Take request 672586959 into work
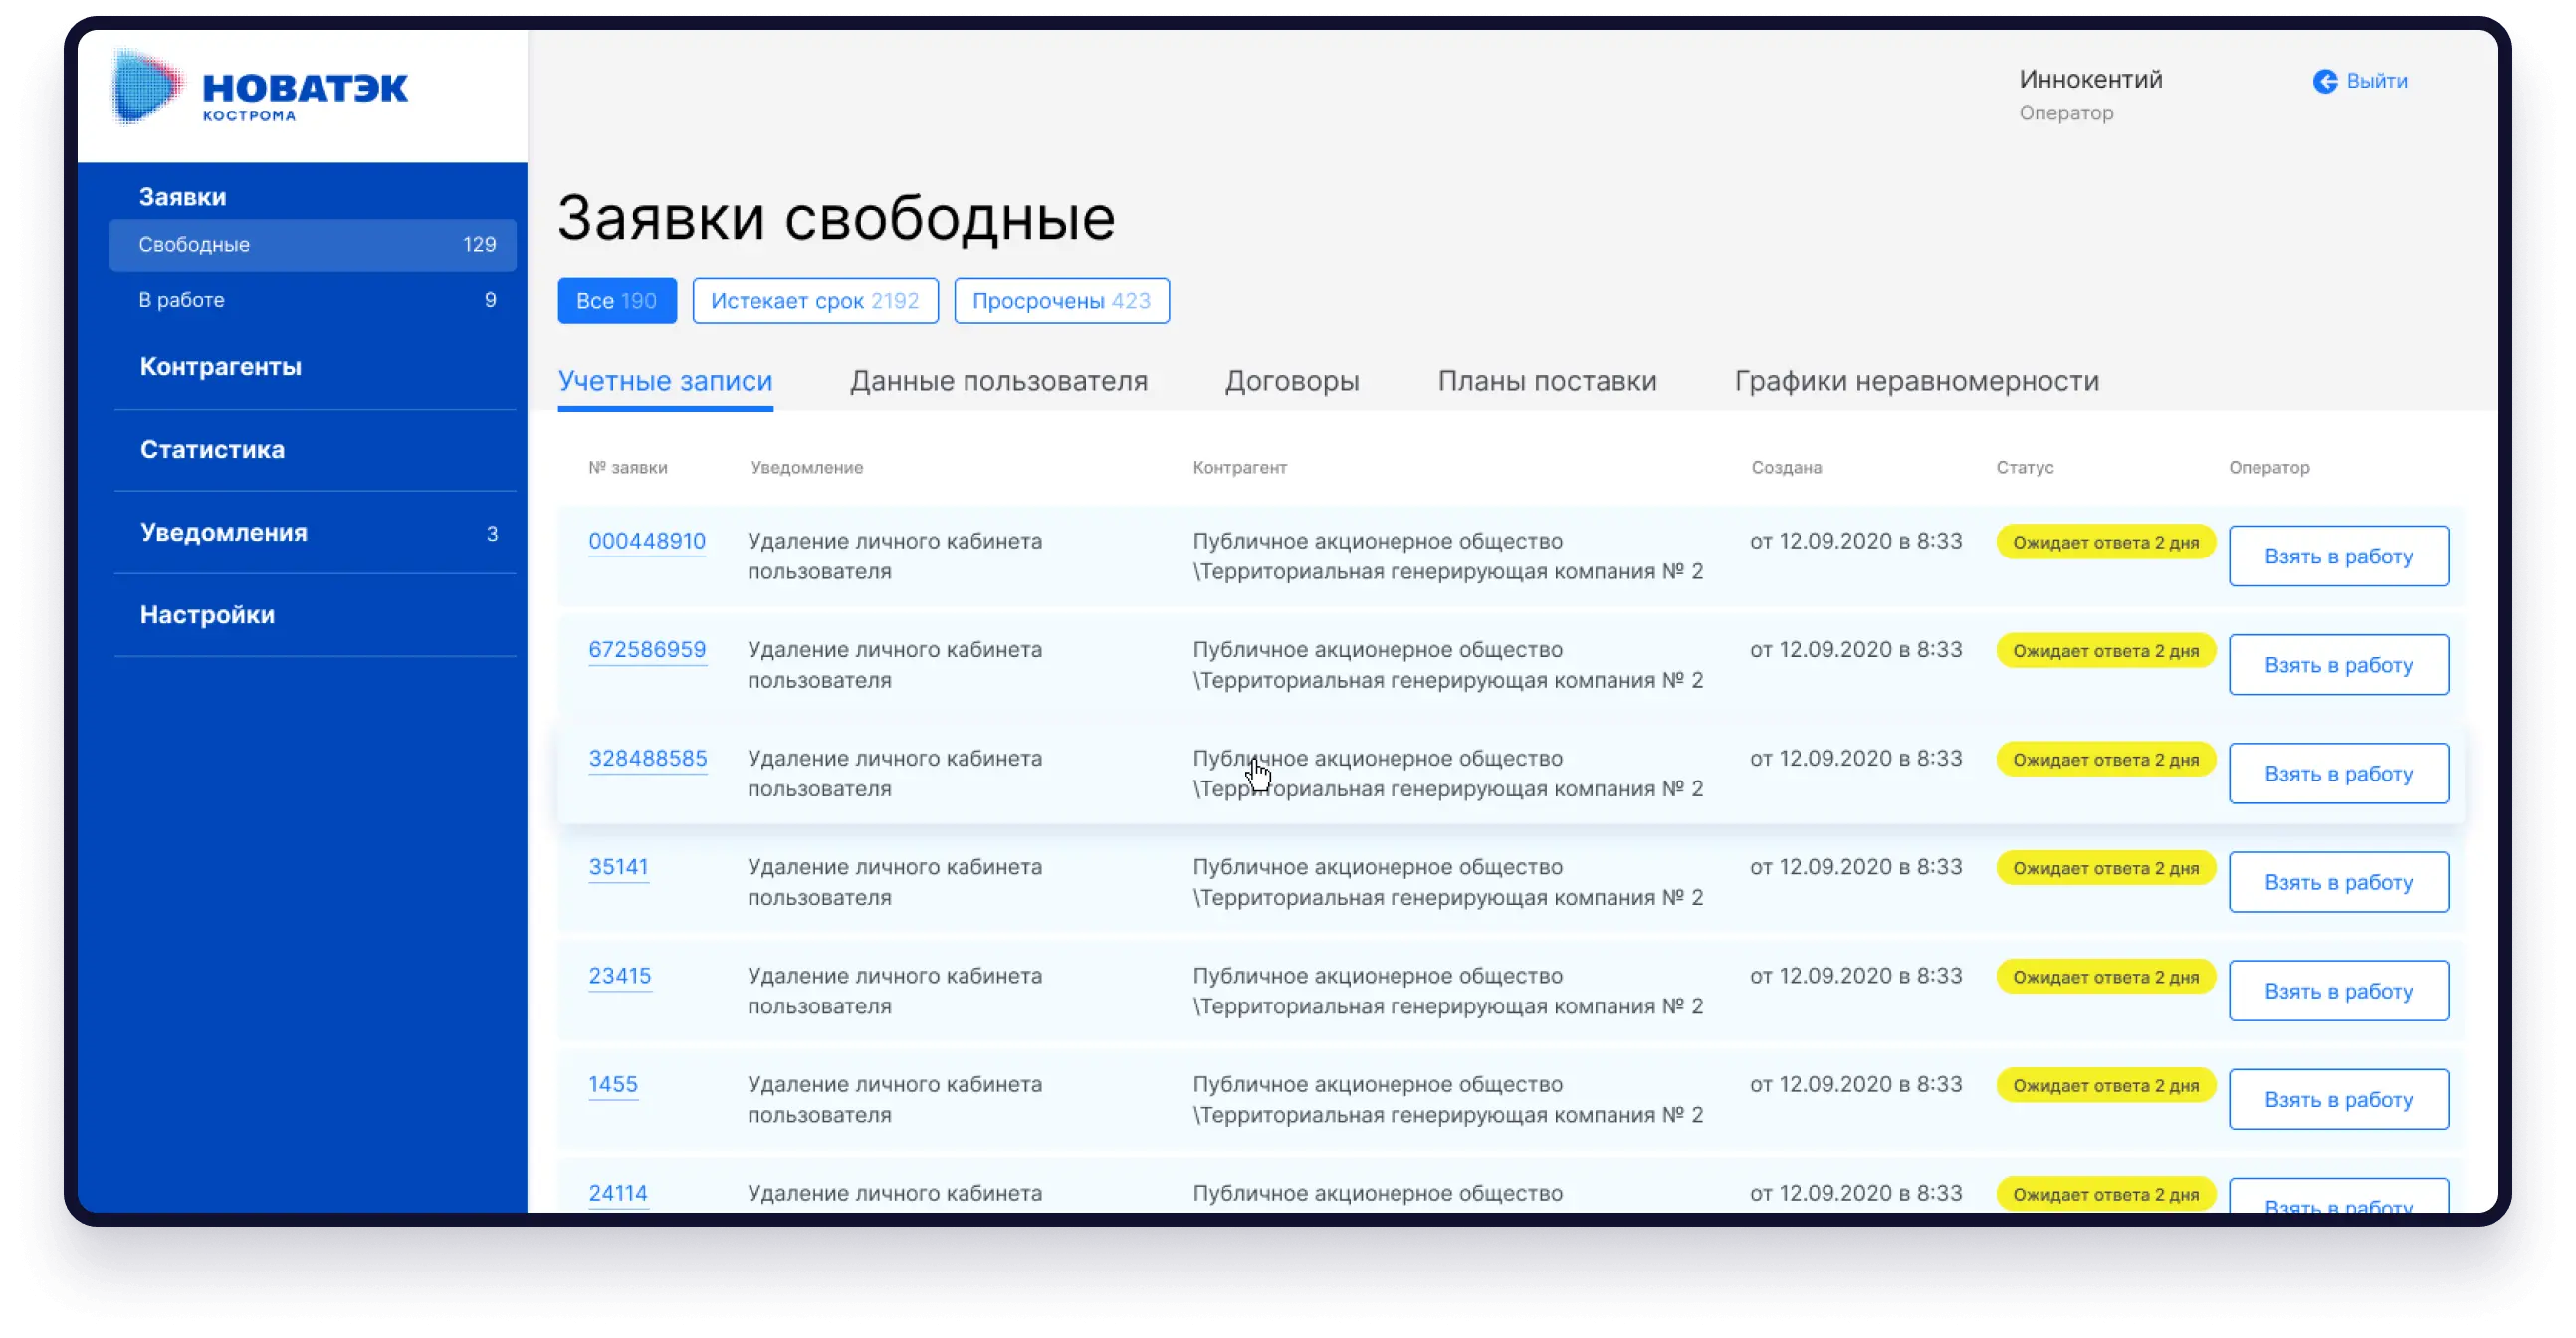Viewport: 2576px width, 1338px height. (2338, 666)
